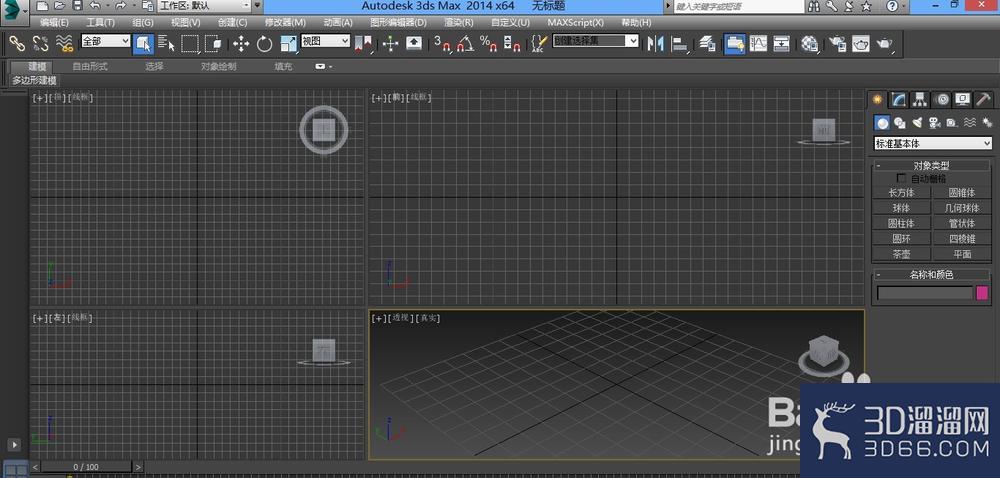Toggle Percent Snap icon
Viewport: 1000px width, 478px height.
(489, 43)
